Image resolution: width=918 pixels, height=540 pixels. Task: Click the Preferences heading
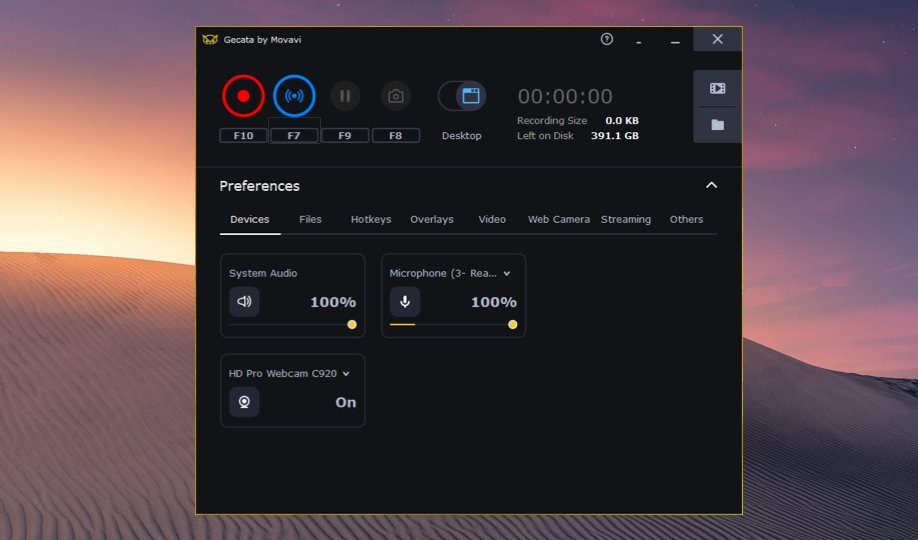[259, 186]
